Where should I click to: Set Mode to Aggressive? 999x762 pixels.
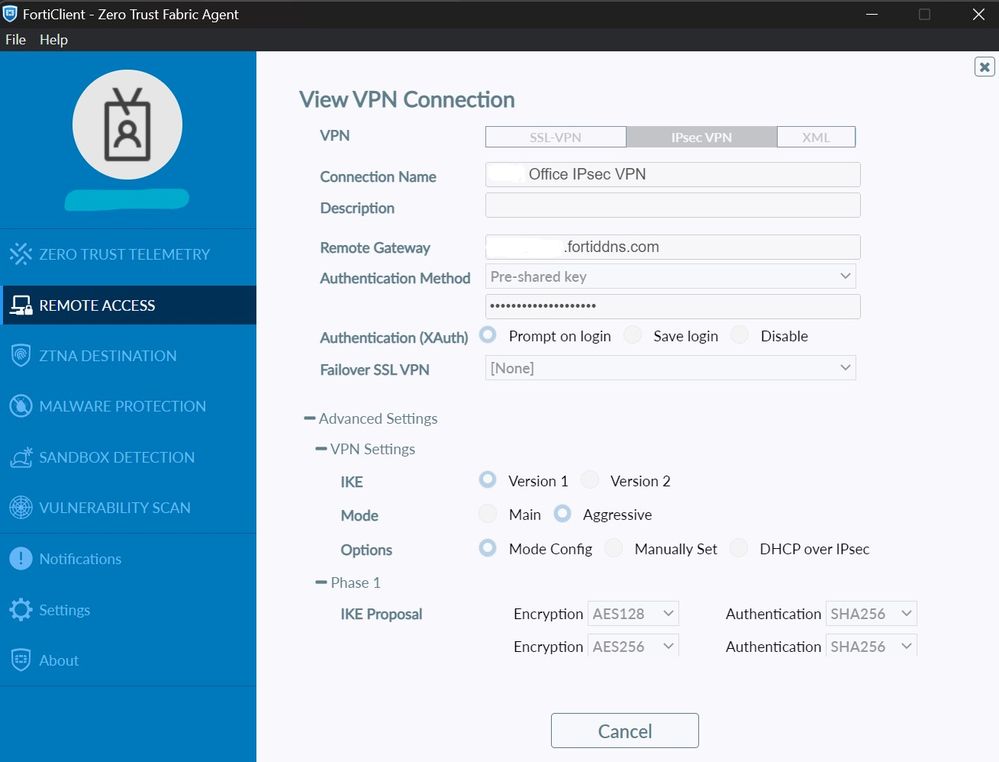563,514
